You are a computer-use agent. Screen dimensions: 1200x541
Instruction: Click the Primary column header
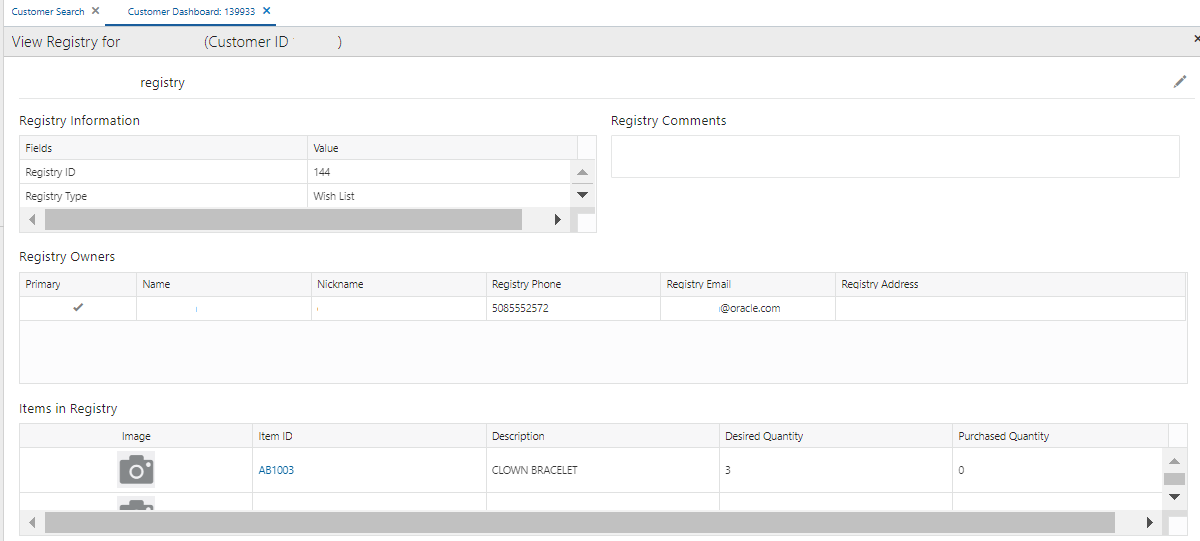(78, 284)
